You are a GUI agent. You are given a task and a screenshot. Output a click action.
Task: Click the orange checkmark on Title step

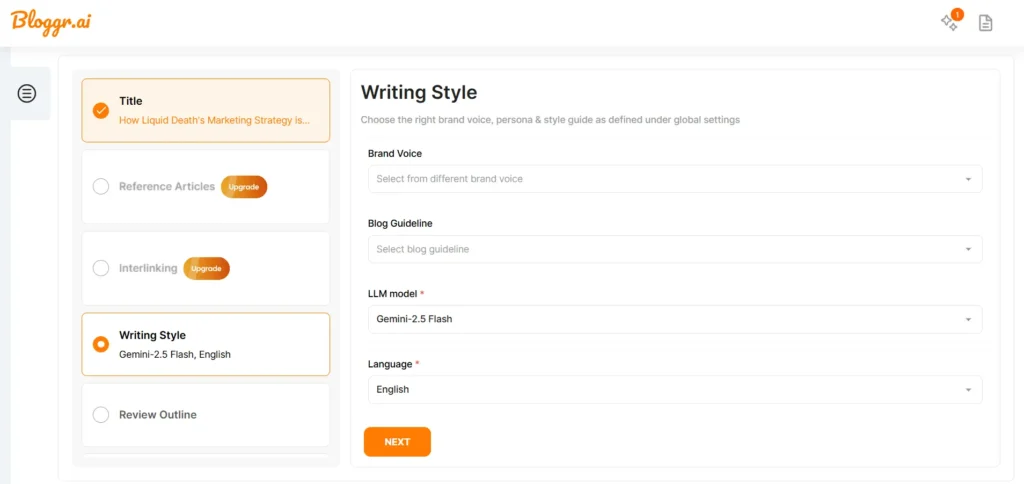[101, 110]
